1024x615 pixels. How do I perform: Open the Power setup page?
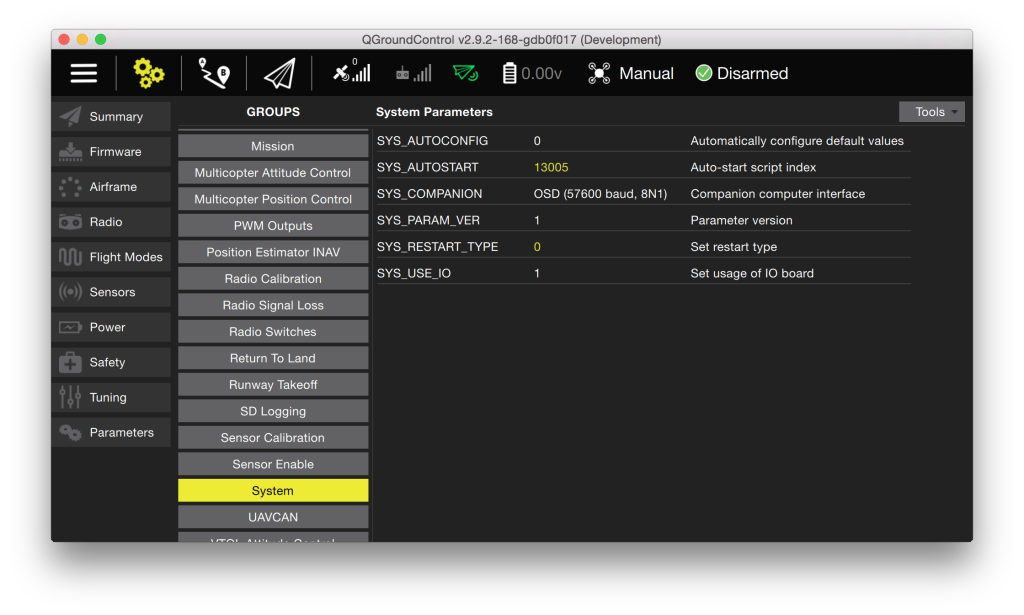tap(111, 328)
